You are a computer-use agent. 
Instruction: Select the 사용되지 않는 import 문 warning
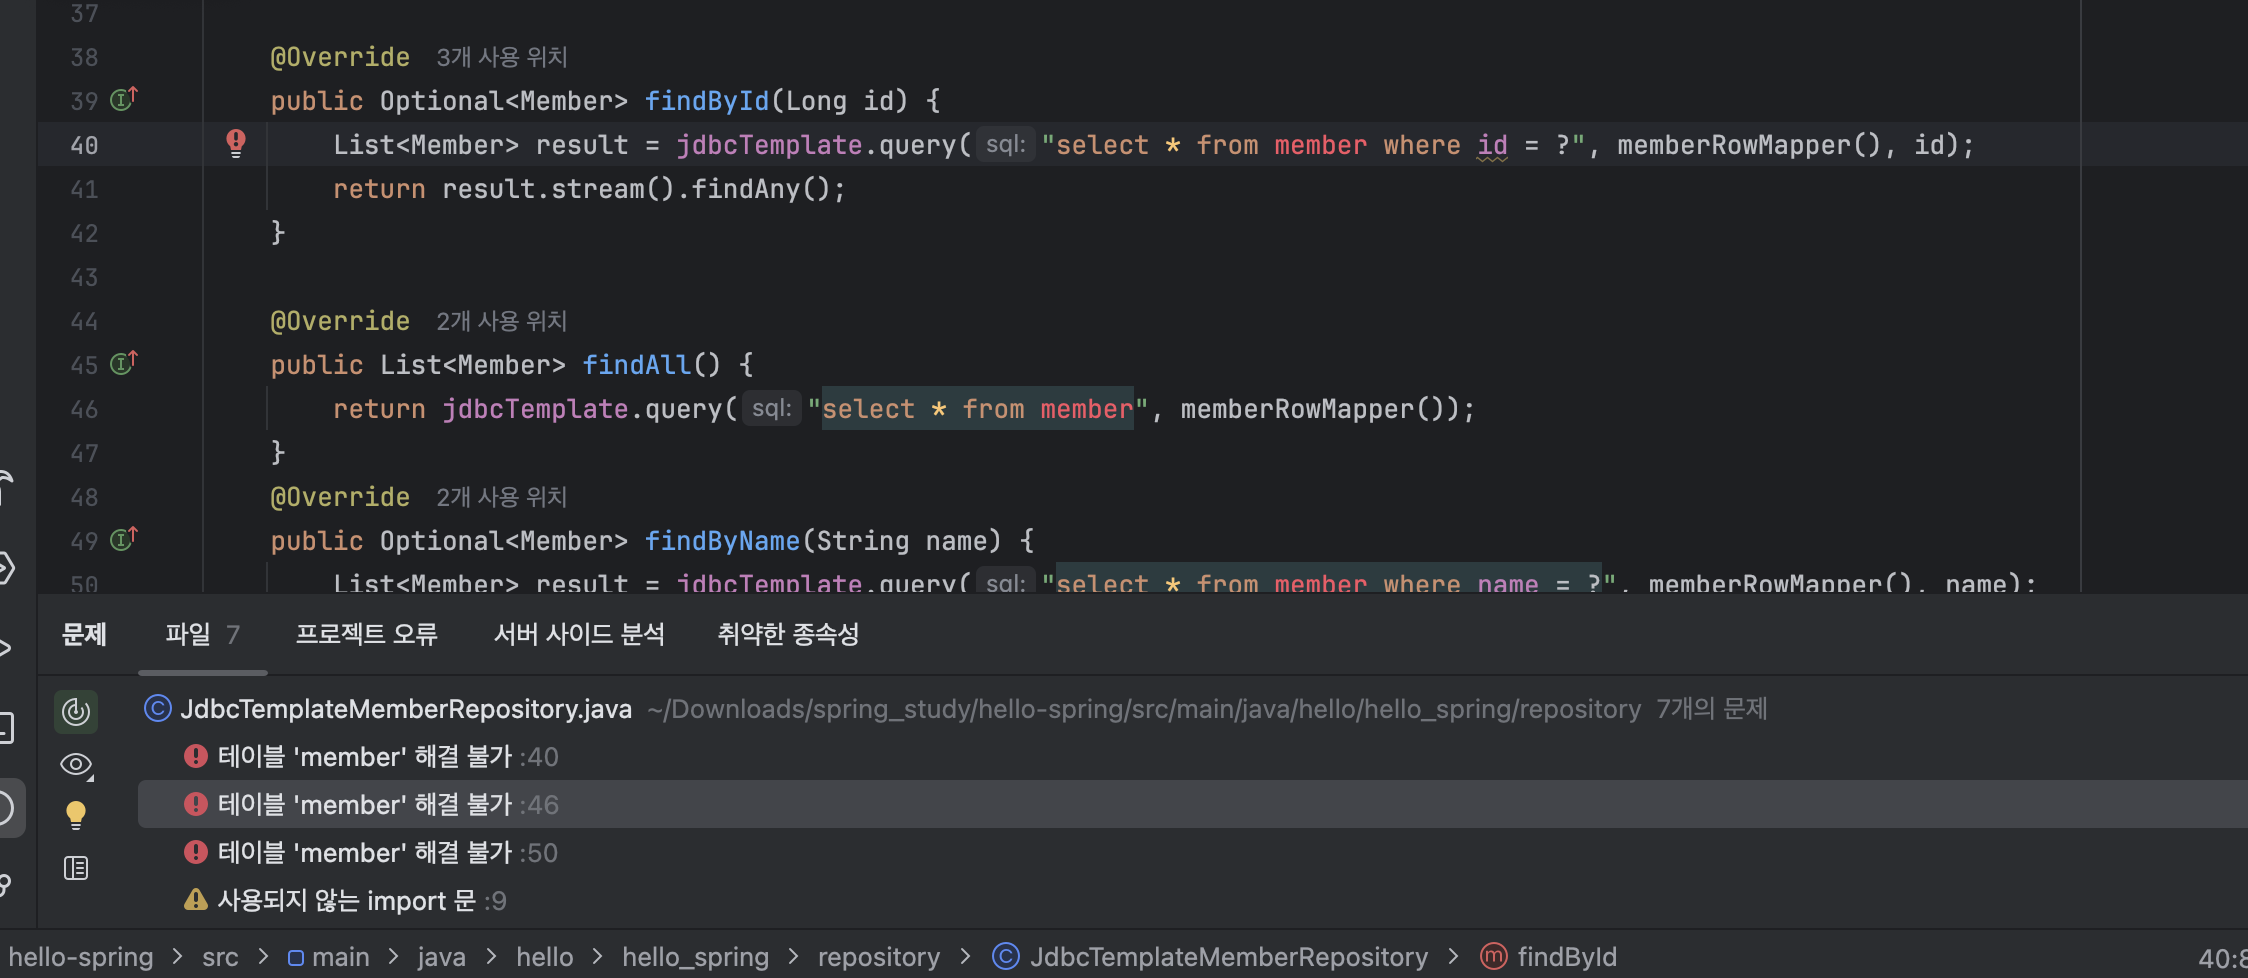point(1192,901)
